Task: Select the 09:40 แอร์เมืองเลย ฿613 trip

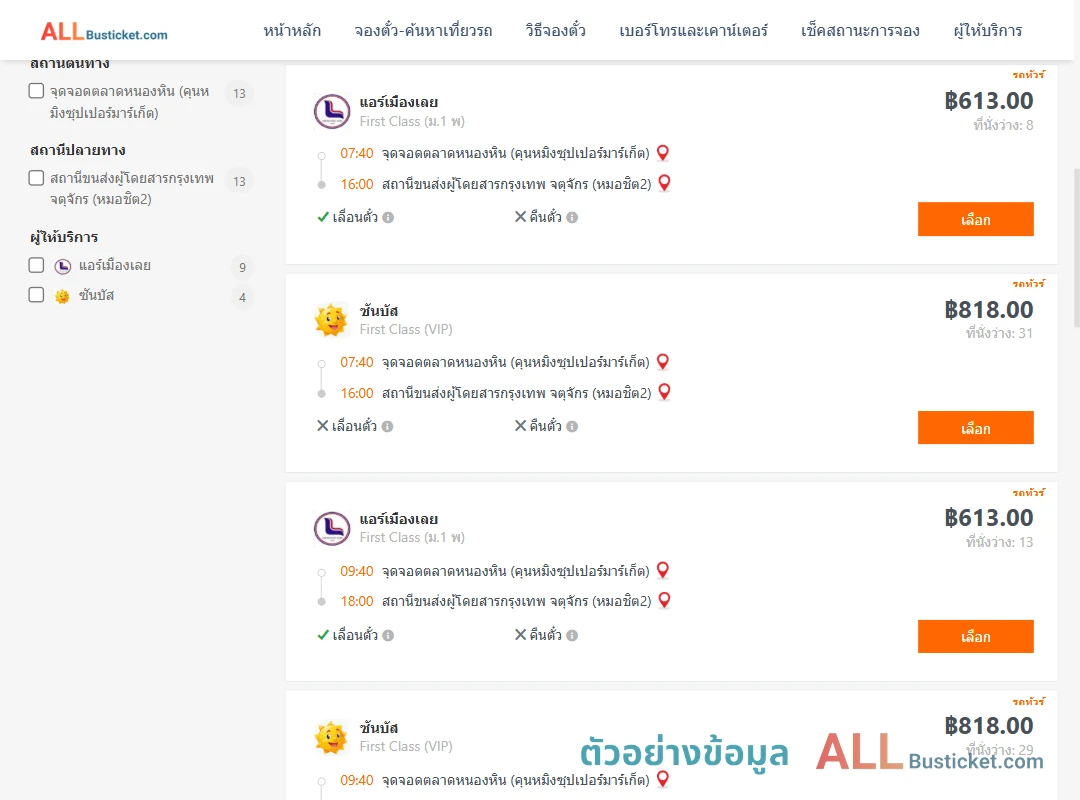Action: (975, 637)
